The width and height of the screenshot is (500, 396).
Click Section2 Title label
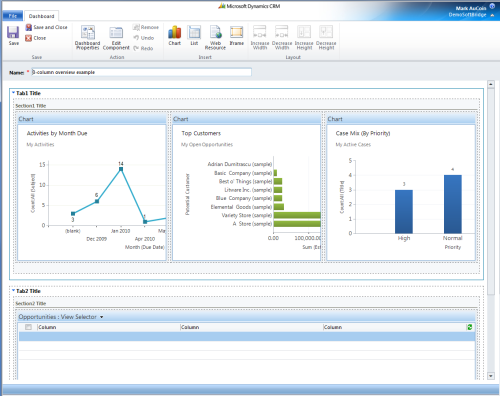tap(31, 303)
